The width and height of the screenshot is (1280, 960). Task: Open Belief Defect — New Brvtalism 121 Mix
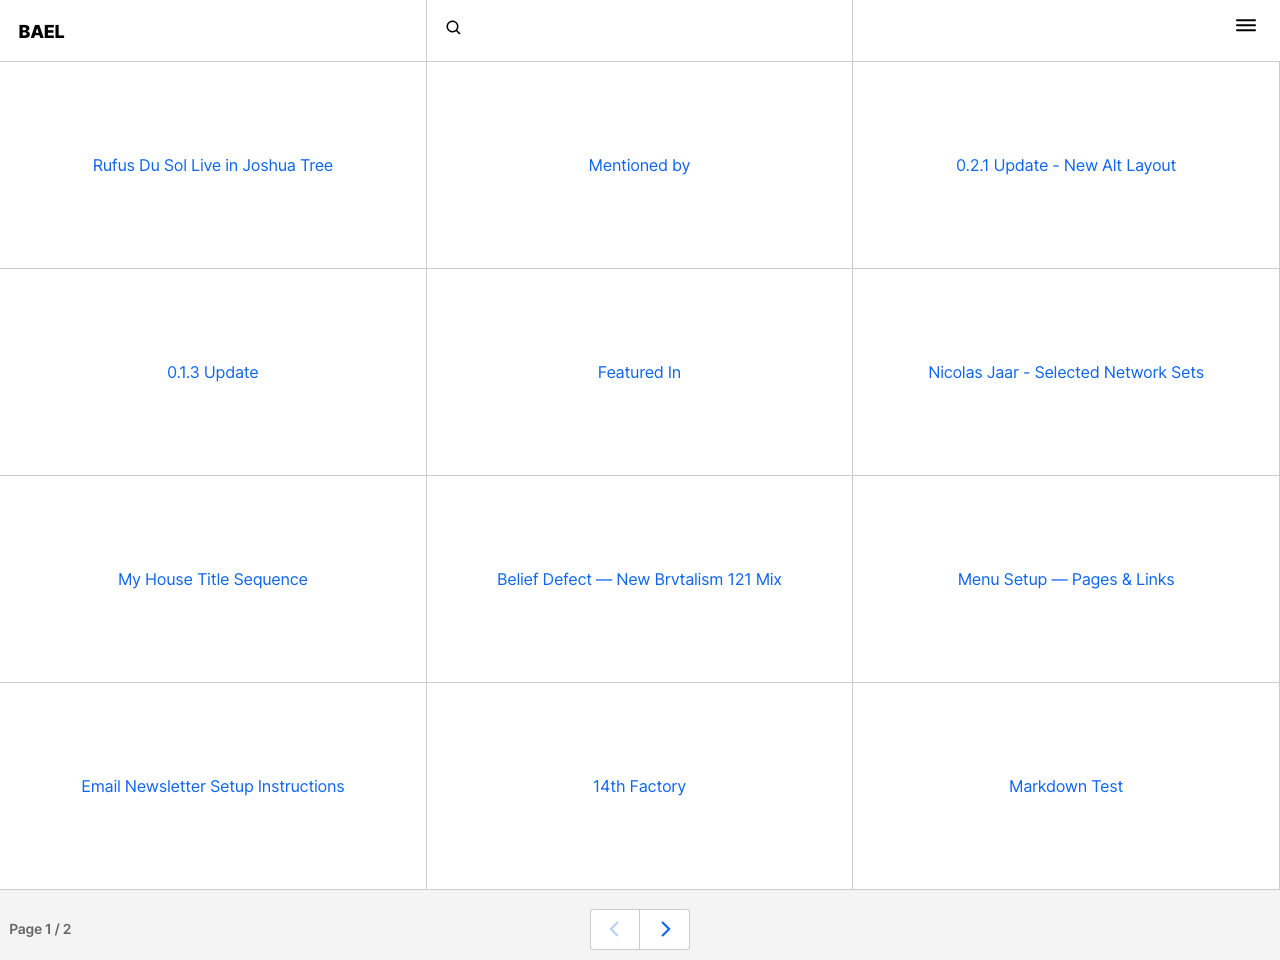[639, 579]
